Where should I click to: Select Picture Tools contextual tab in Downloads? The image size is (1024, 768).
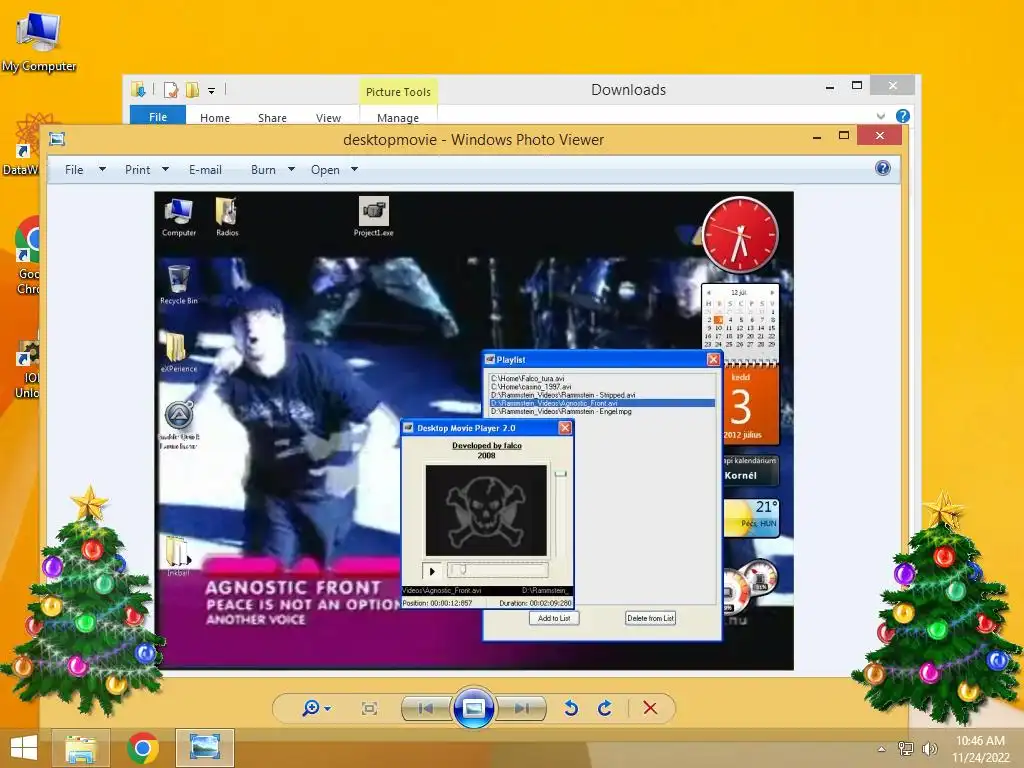click(x=398, y=92)
